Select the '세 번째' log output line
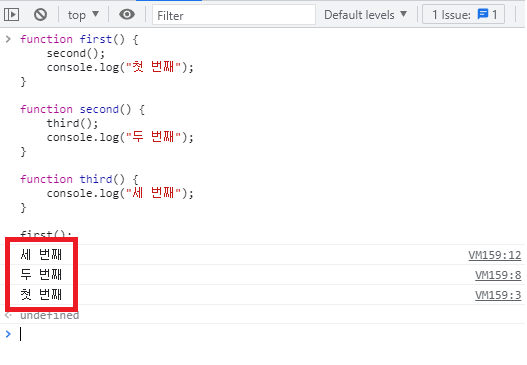 [41, 254]
